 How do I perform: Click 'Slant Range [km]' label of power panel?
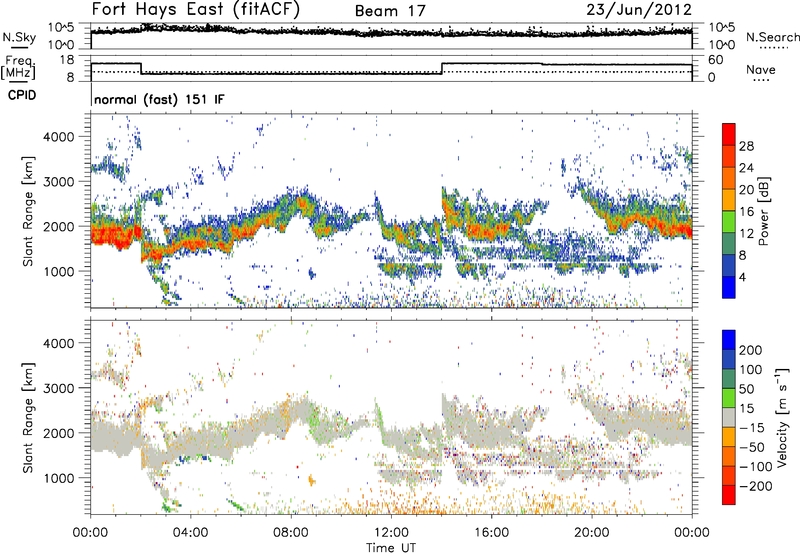[x=28, y=211]
